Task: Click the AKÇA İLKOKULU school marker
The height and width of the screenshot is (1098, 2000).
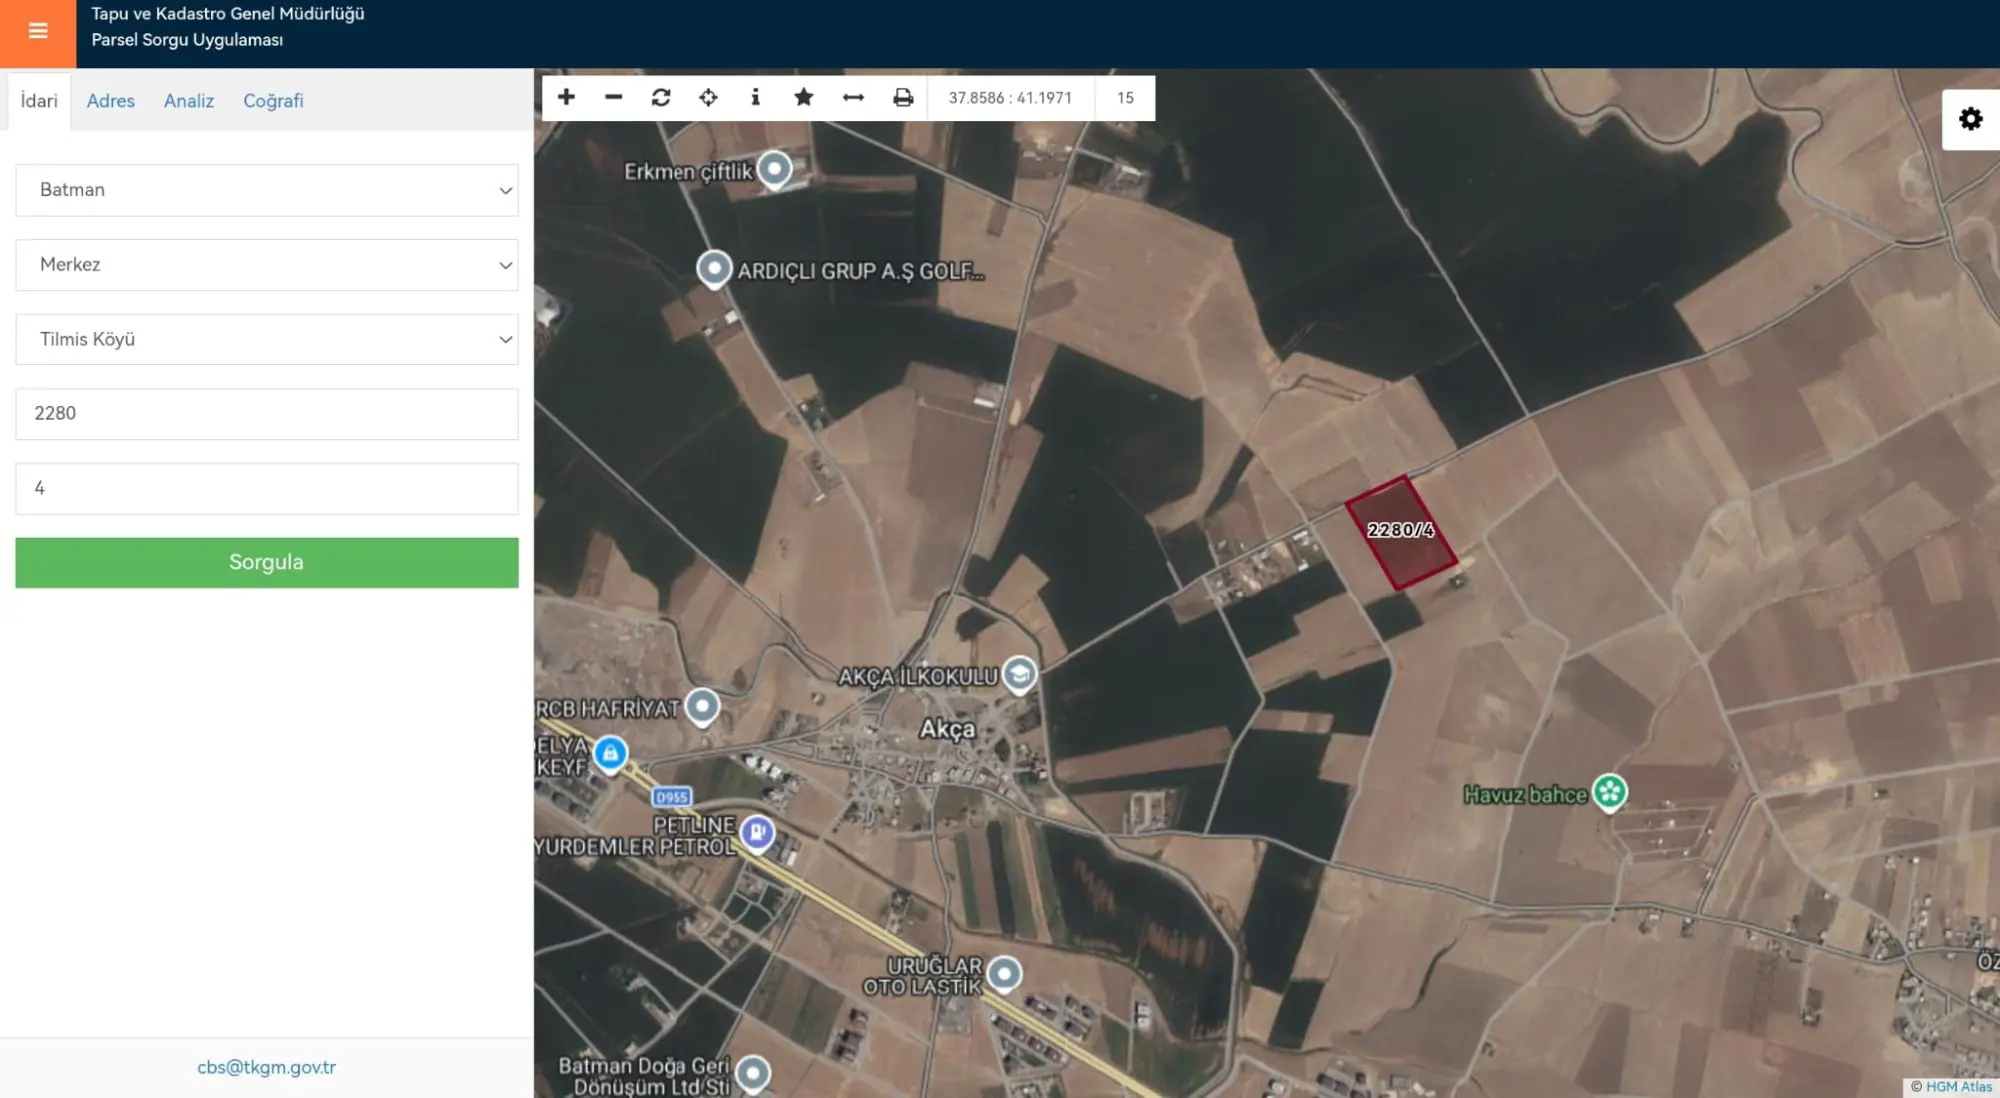Action: click(1019, 674)
